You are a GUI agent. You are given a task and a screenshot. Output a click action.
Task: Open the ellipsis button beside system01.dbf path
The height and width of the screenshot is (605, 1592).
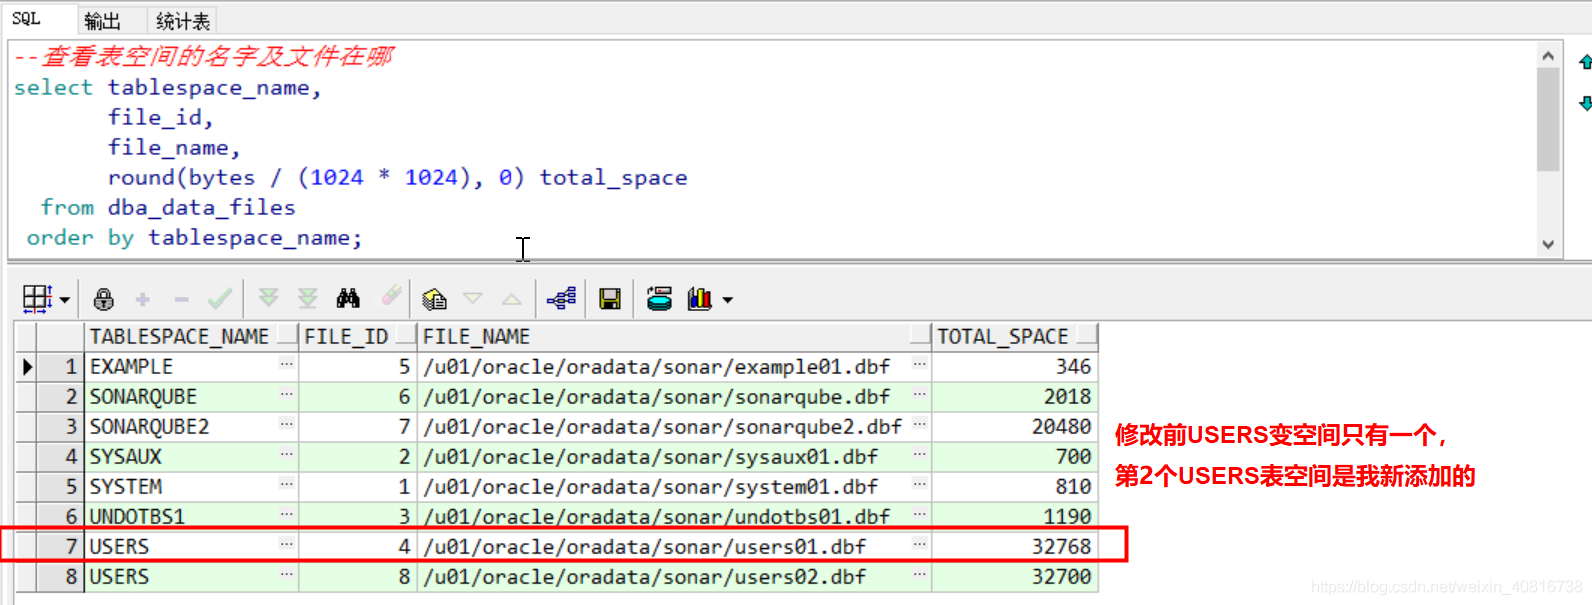click(x=920, y=484)
